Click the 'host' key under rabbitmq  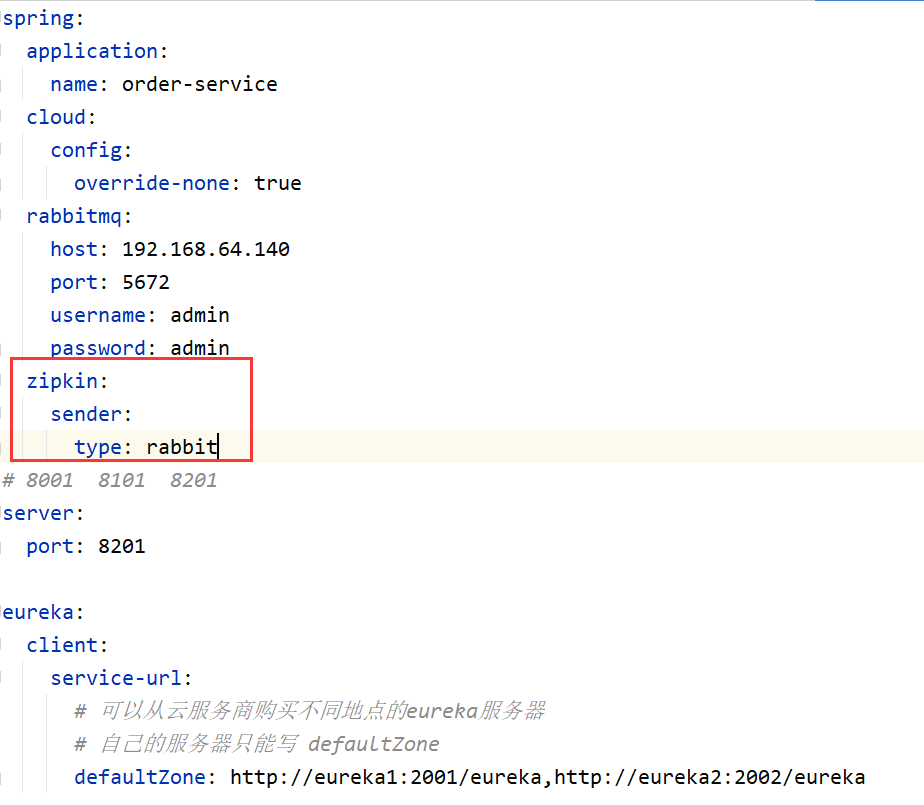74,249
